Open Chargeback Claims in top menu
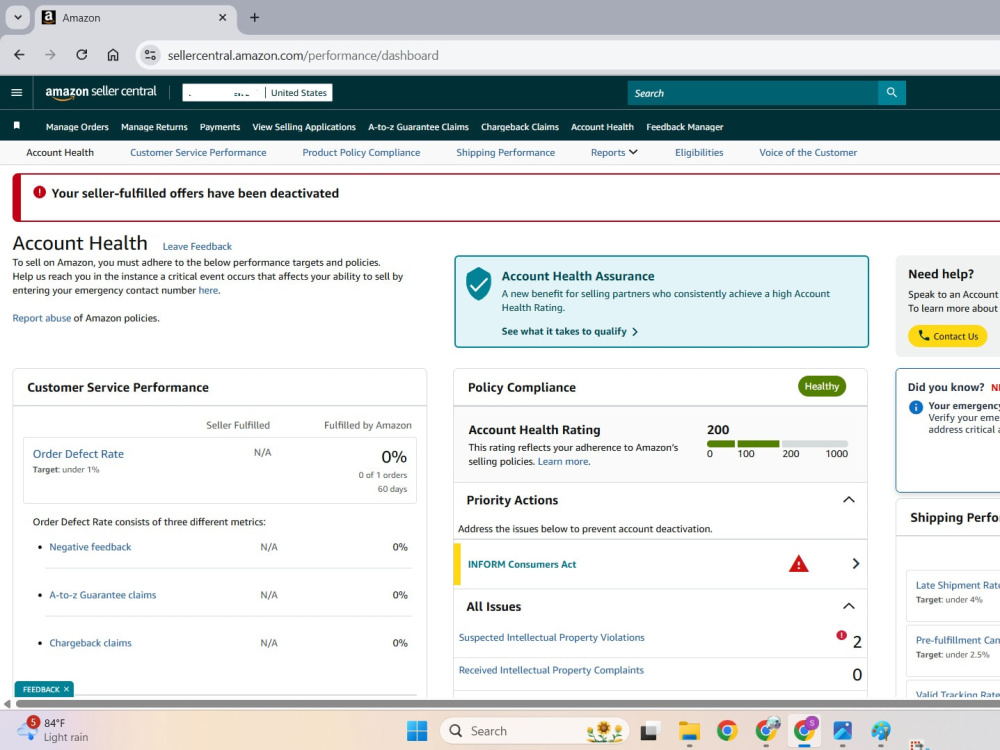 point(520,127)
